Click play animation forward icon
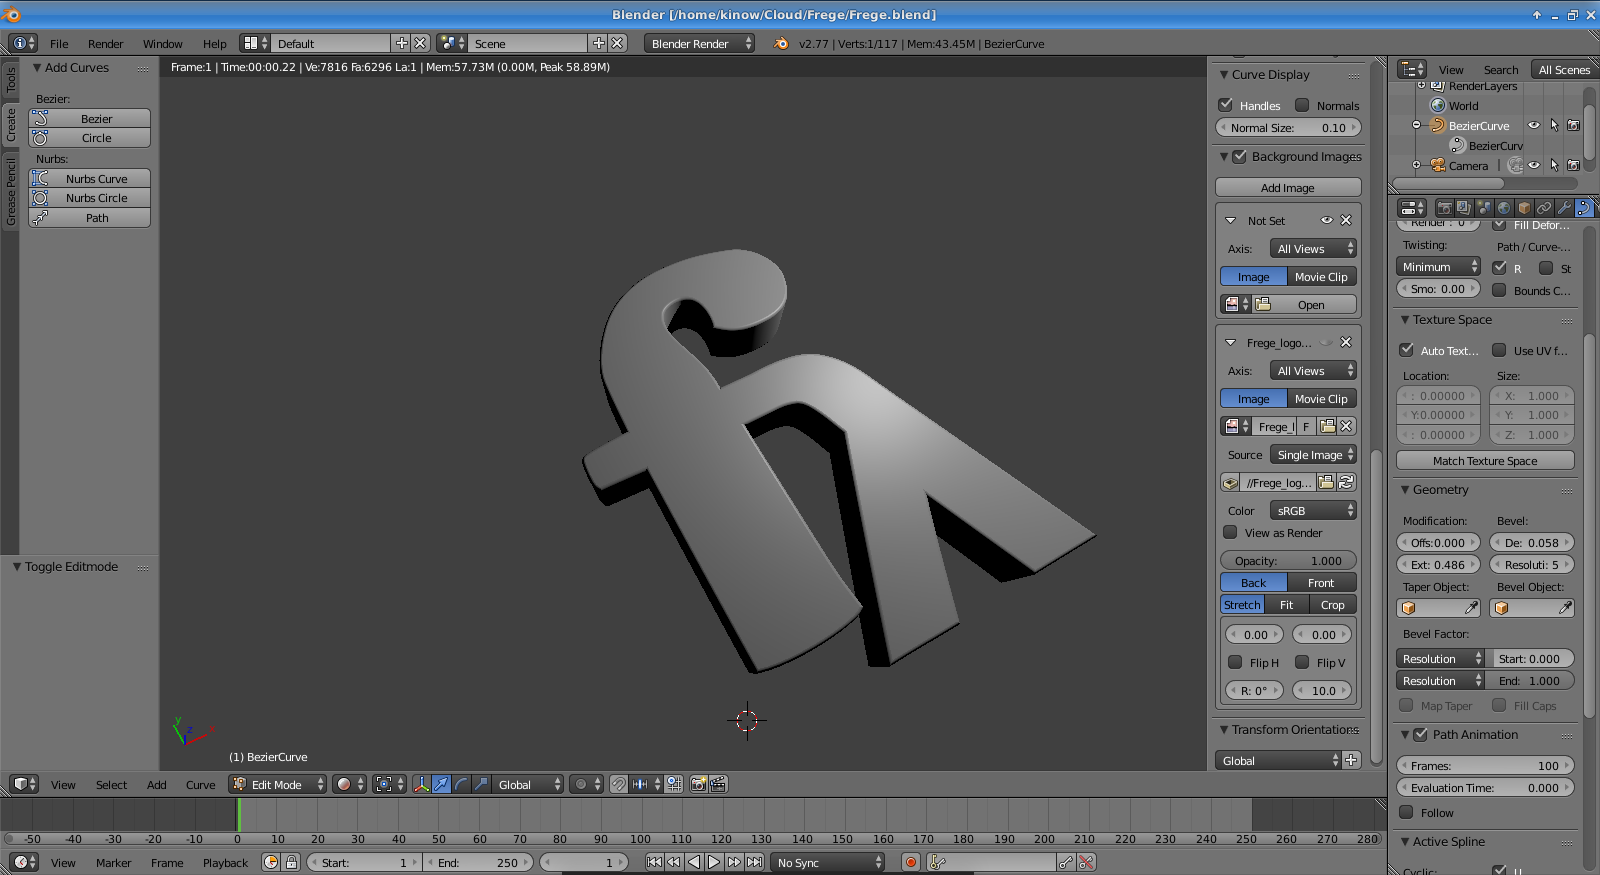 [x=714, y=862]
